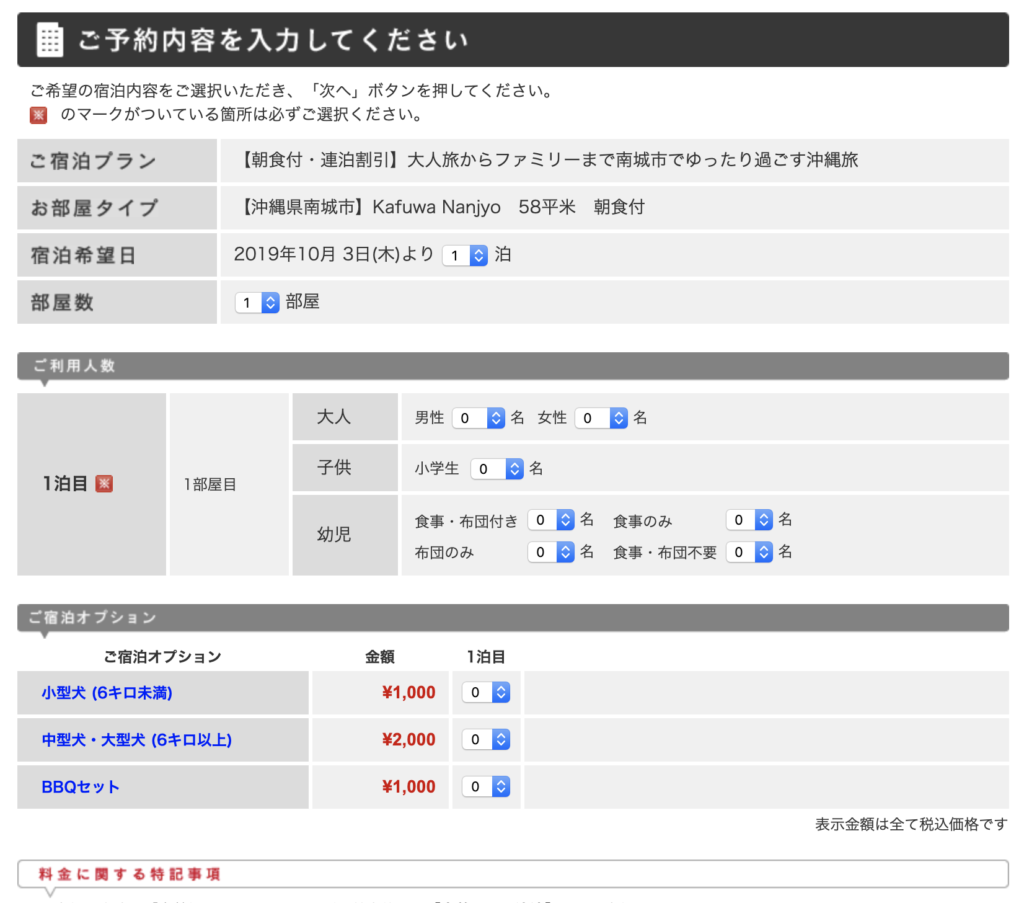Viewport: 1024px width, 903px height.
Task: Click the calendar icon in the header
Action: (50, 40)
